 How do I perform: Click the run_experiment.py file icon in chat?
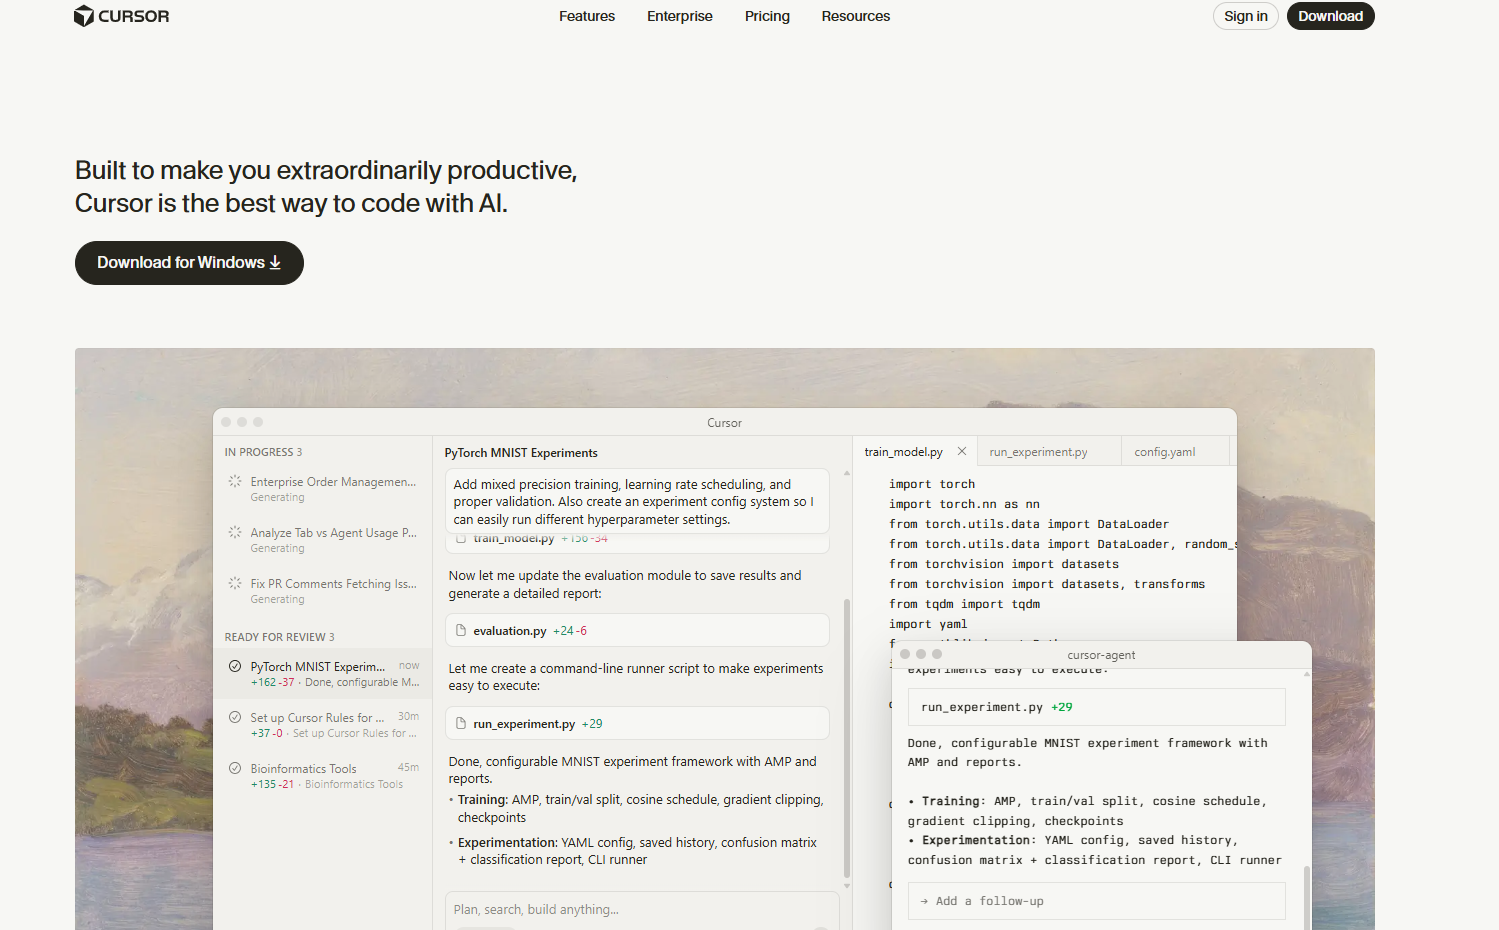(461, 724)
